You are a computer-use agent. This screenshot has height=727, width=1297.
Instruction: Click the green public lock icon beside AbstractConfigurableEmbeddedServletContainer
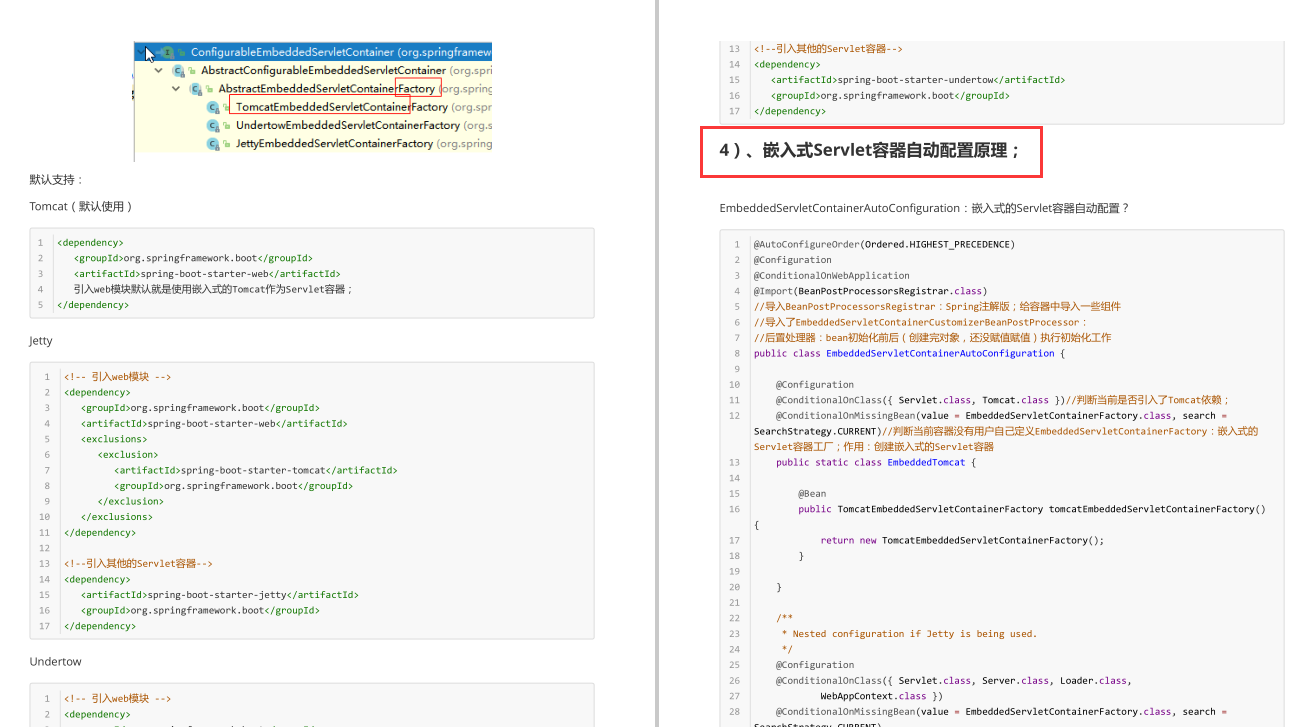point(192,71)
